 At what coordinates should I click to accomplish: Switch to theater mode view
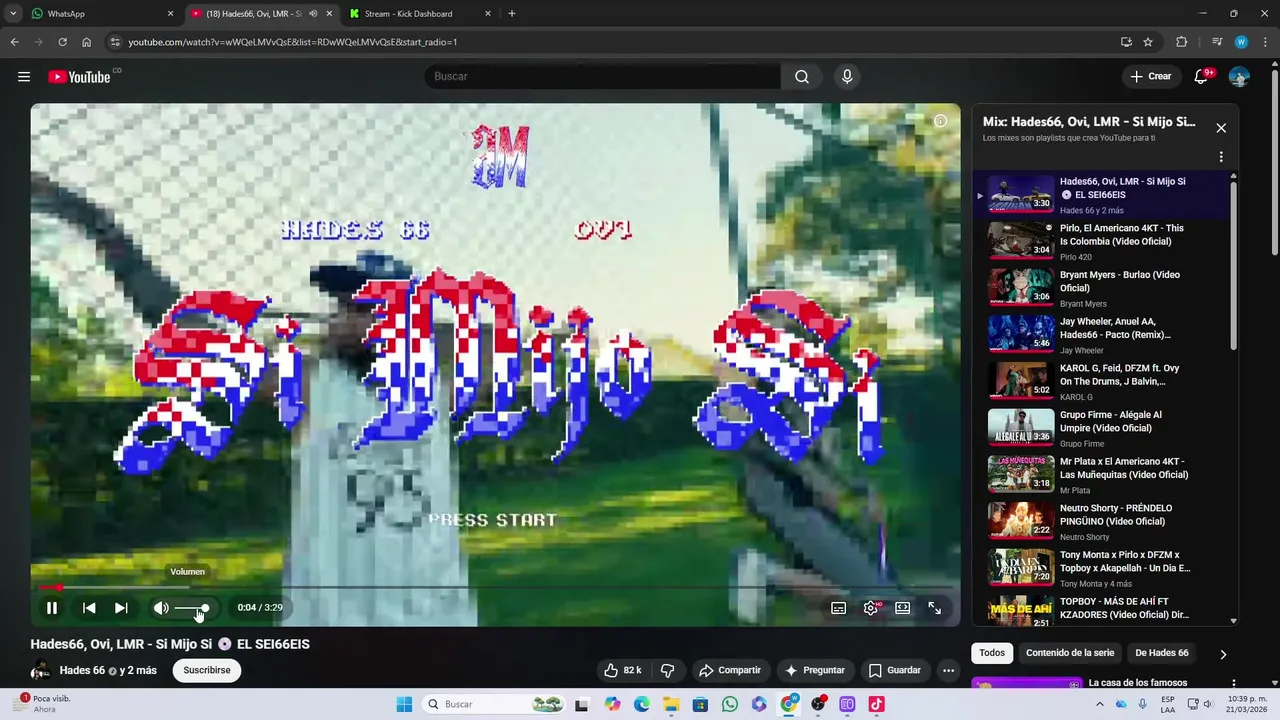902,607
